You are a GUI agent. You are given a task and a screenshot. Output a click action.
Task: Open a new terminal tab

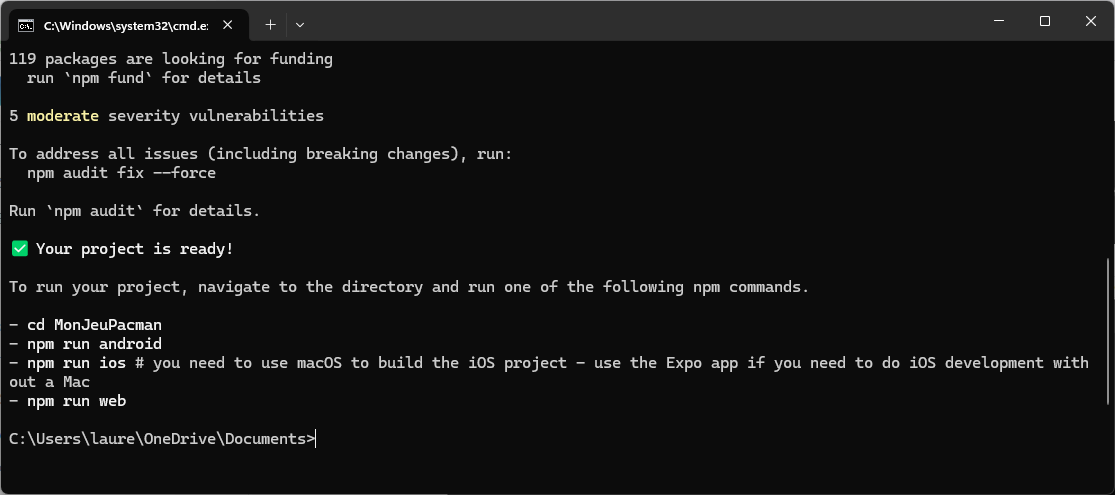click(270, 23)
